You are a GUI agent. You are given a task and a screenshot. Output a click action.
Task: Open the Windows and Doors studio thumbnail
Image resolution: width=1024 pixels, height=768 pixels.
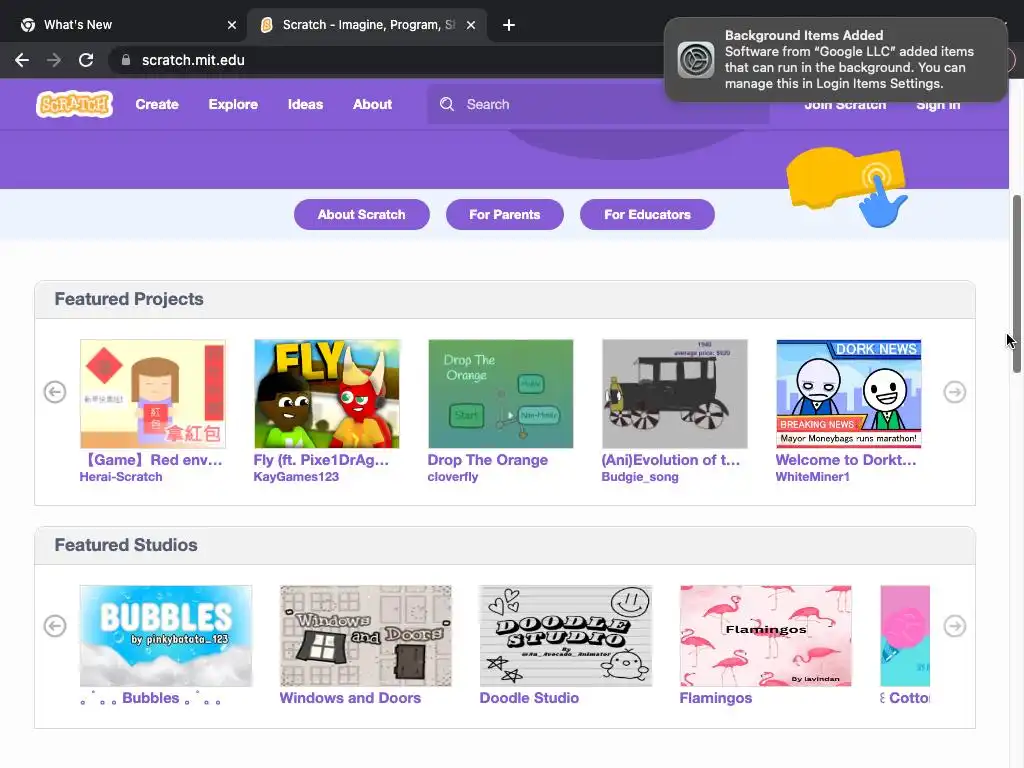tap(366, 635)
